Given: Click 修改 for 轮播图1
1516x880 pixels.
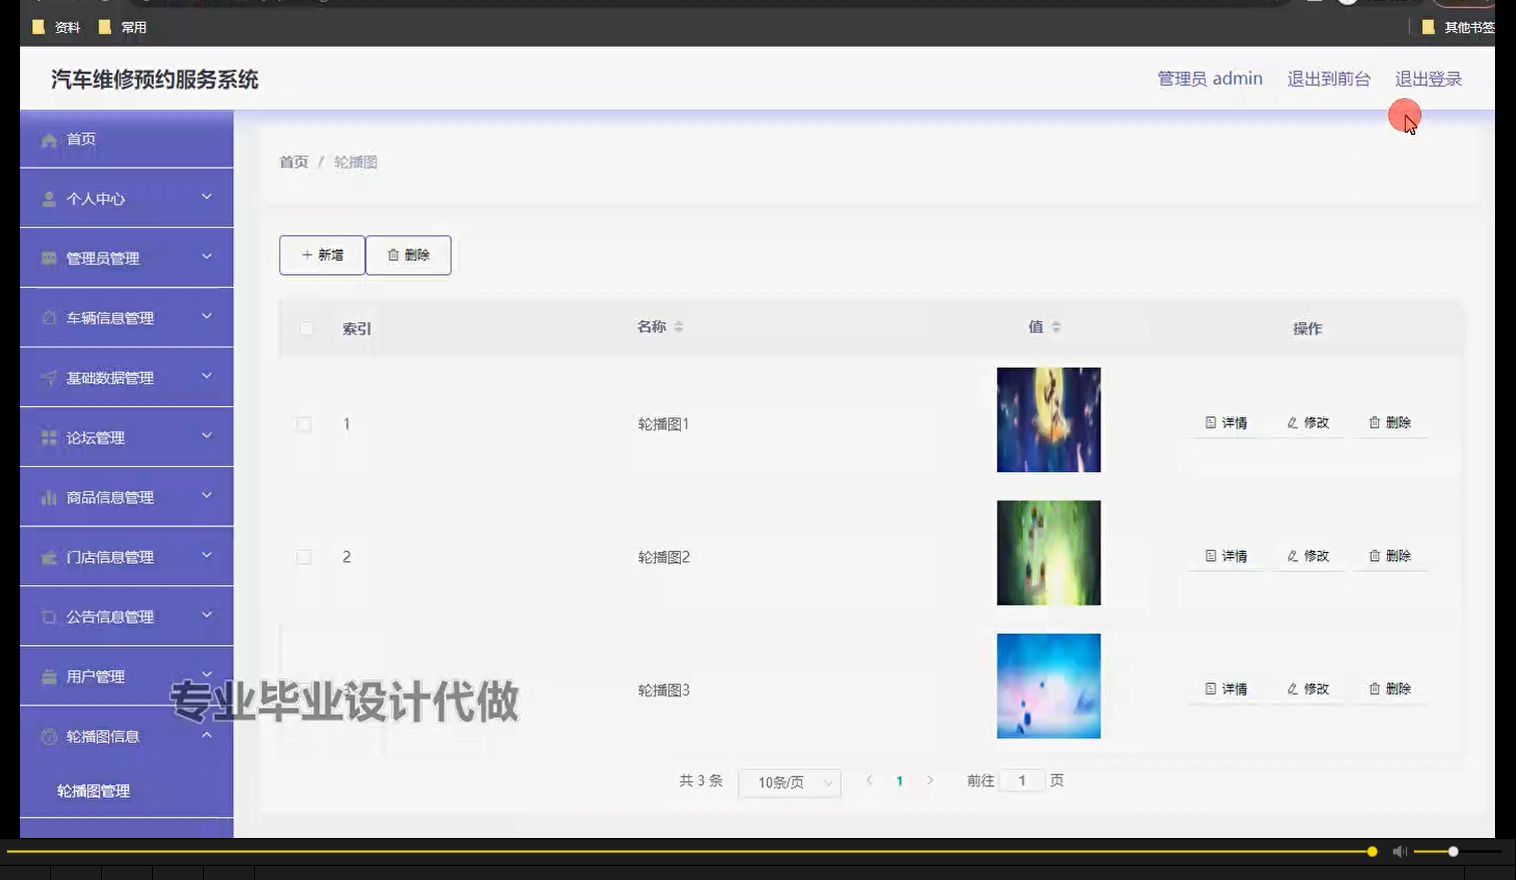Looking at the screenshot, I should click(x=1308, y=423).
